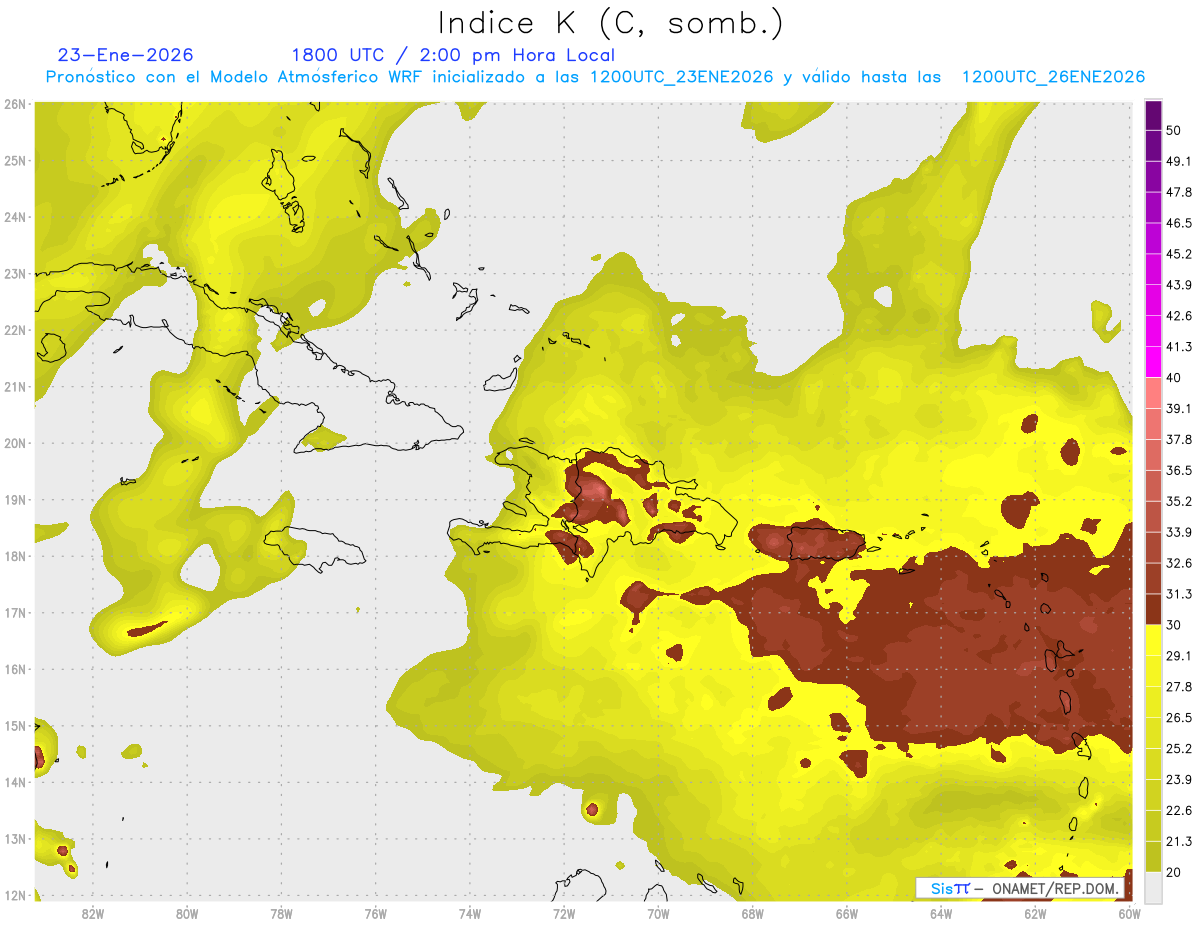This screenshot has width=1200, height=927.
Task: Click the colorbar value "46.5"
Action: [1179, 223]
